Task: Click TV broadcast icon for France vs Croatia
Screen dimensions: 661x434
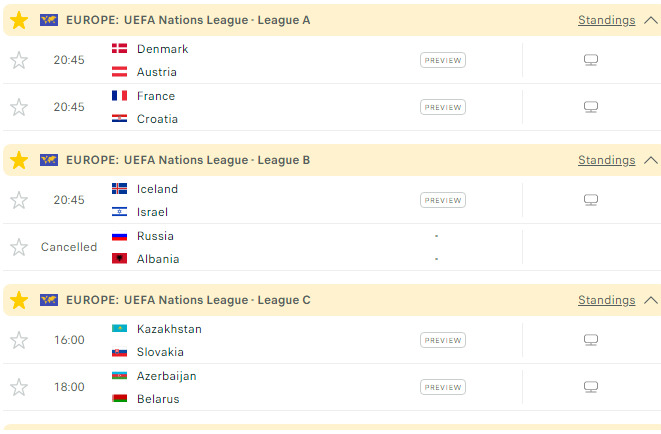Action: pyautogui.click(x=591, y=107)
